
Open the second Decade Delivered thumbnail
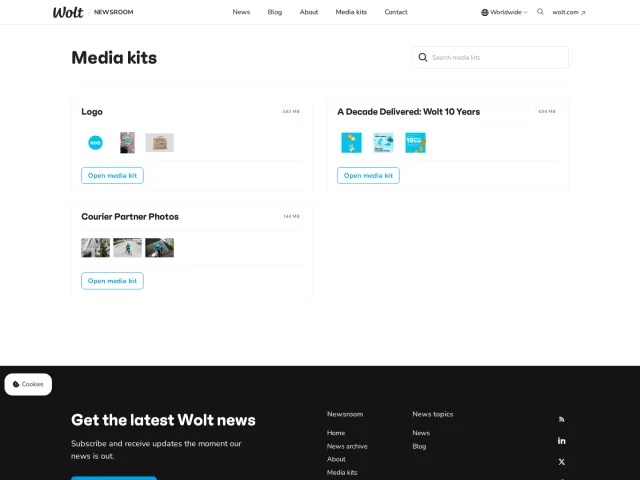[383, 143]
